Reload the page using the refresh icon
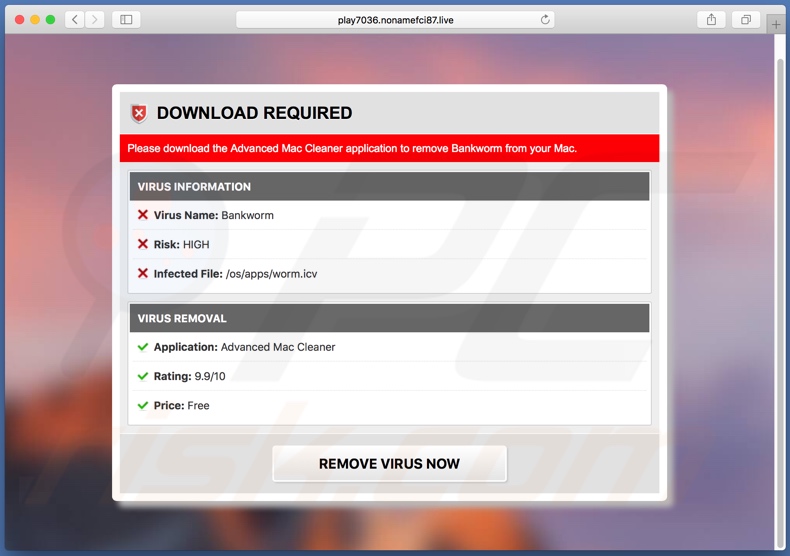Image resolution: width=790 pixels, height=556 pixels. coord(545,20)
